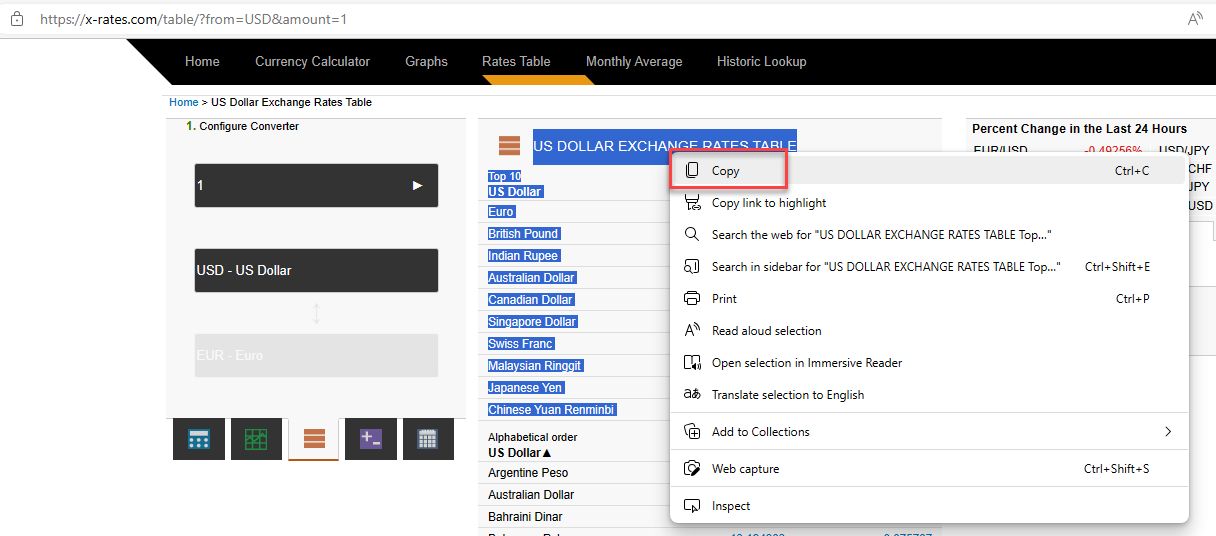Click the Swiss Franc link

pos(521,344)
